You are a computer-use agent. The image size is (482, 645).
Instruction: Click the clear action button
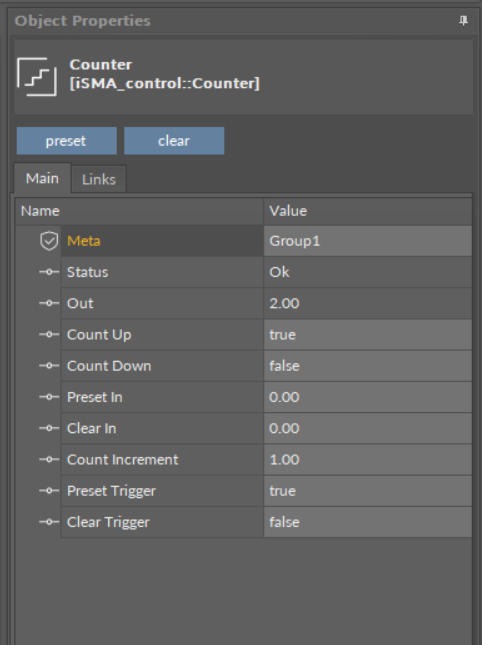click(174, 141)
